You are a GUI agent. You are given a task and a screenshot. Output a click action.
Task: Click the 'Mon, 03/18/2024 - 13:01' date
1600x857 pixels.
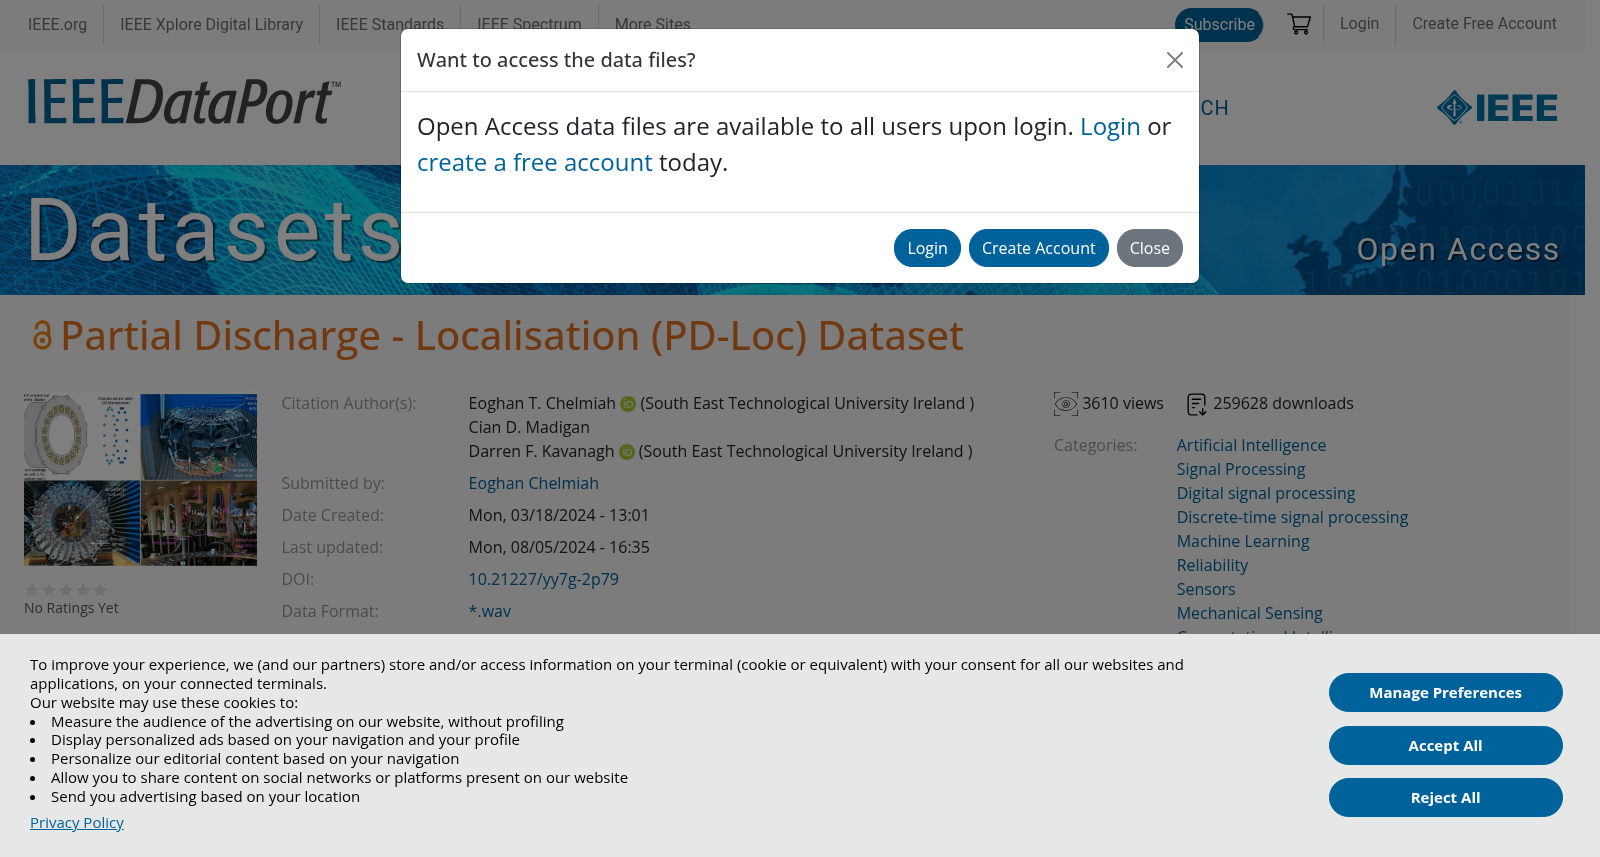coord(558,516)
